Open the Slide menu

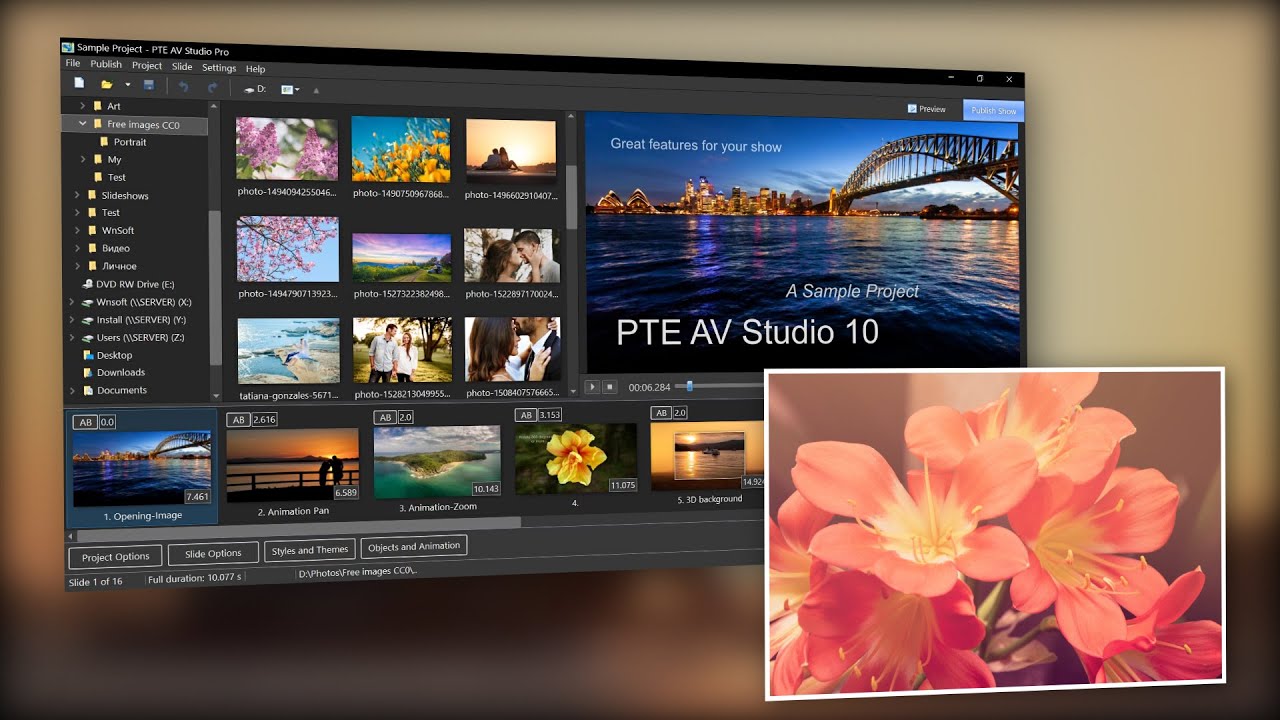[182, 67]
